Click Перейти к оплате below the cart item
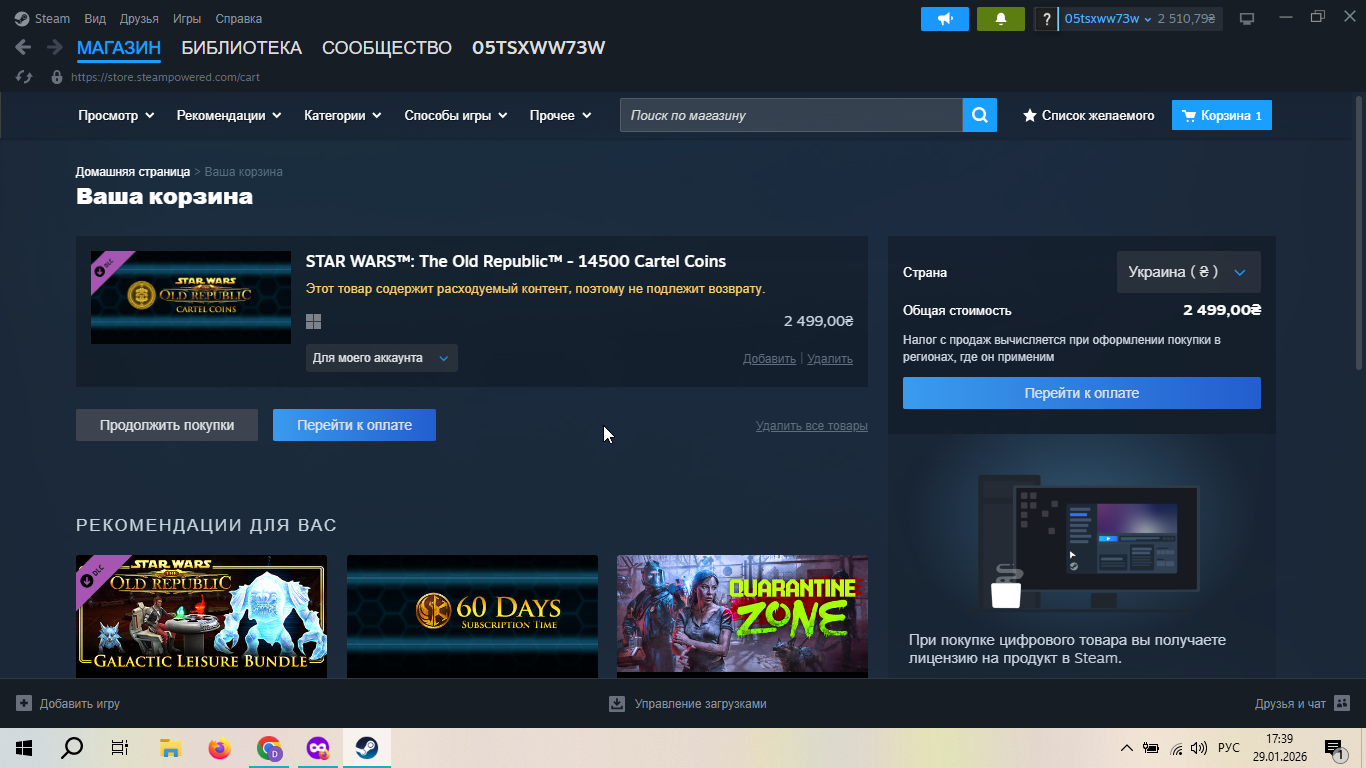This screenshot has width=1366, height=768. pos(354,425)
